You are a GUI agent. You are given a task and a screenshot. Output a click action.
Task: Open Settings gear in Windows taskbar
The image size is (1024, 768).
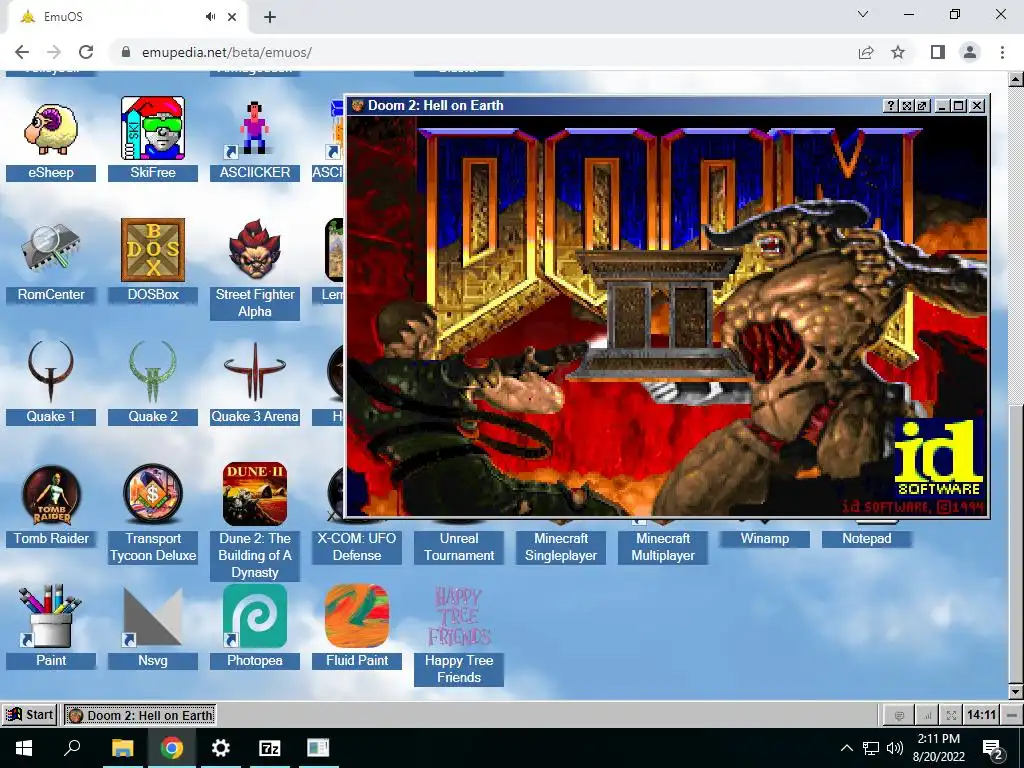[x=221, y=748]
